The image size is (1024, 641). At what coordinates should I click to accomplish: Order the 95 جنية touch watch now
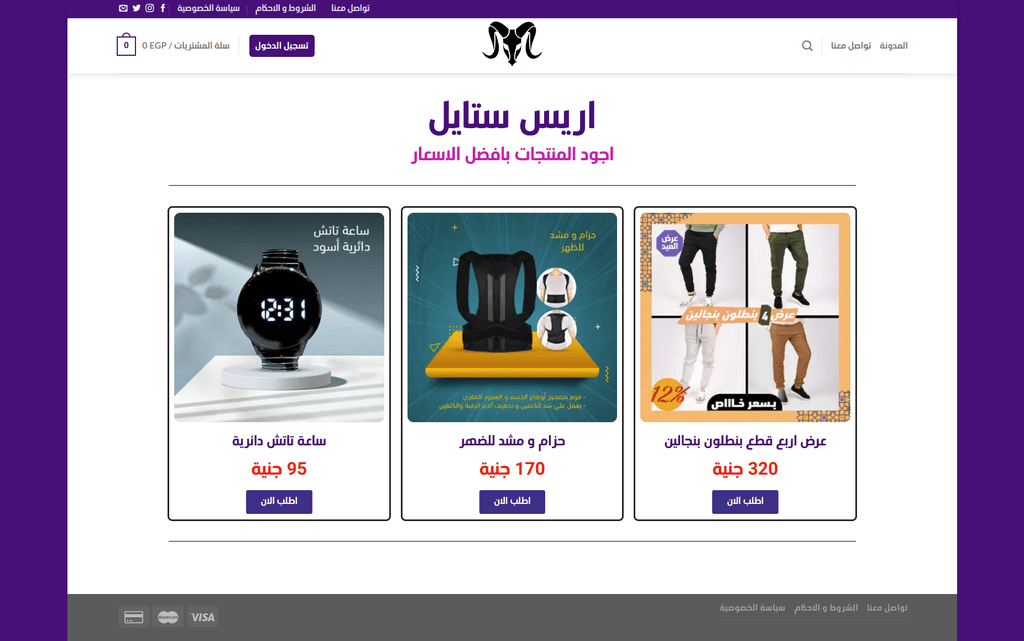279,501
